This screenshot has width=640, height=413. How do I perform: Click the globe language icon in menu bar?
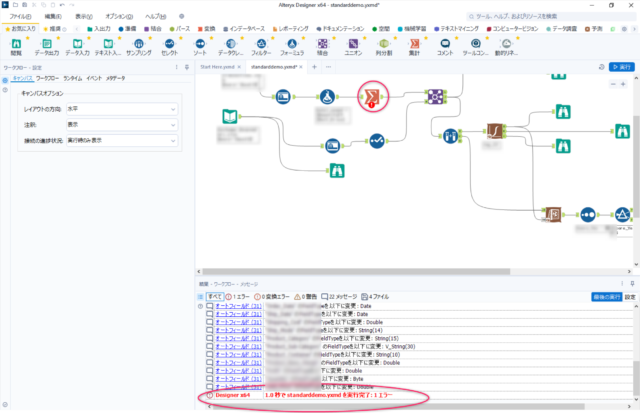tap(181, 16)
